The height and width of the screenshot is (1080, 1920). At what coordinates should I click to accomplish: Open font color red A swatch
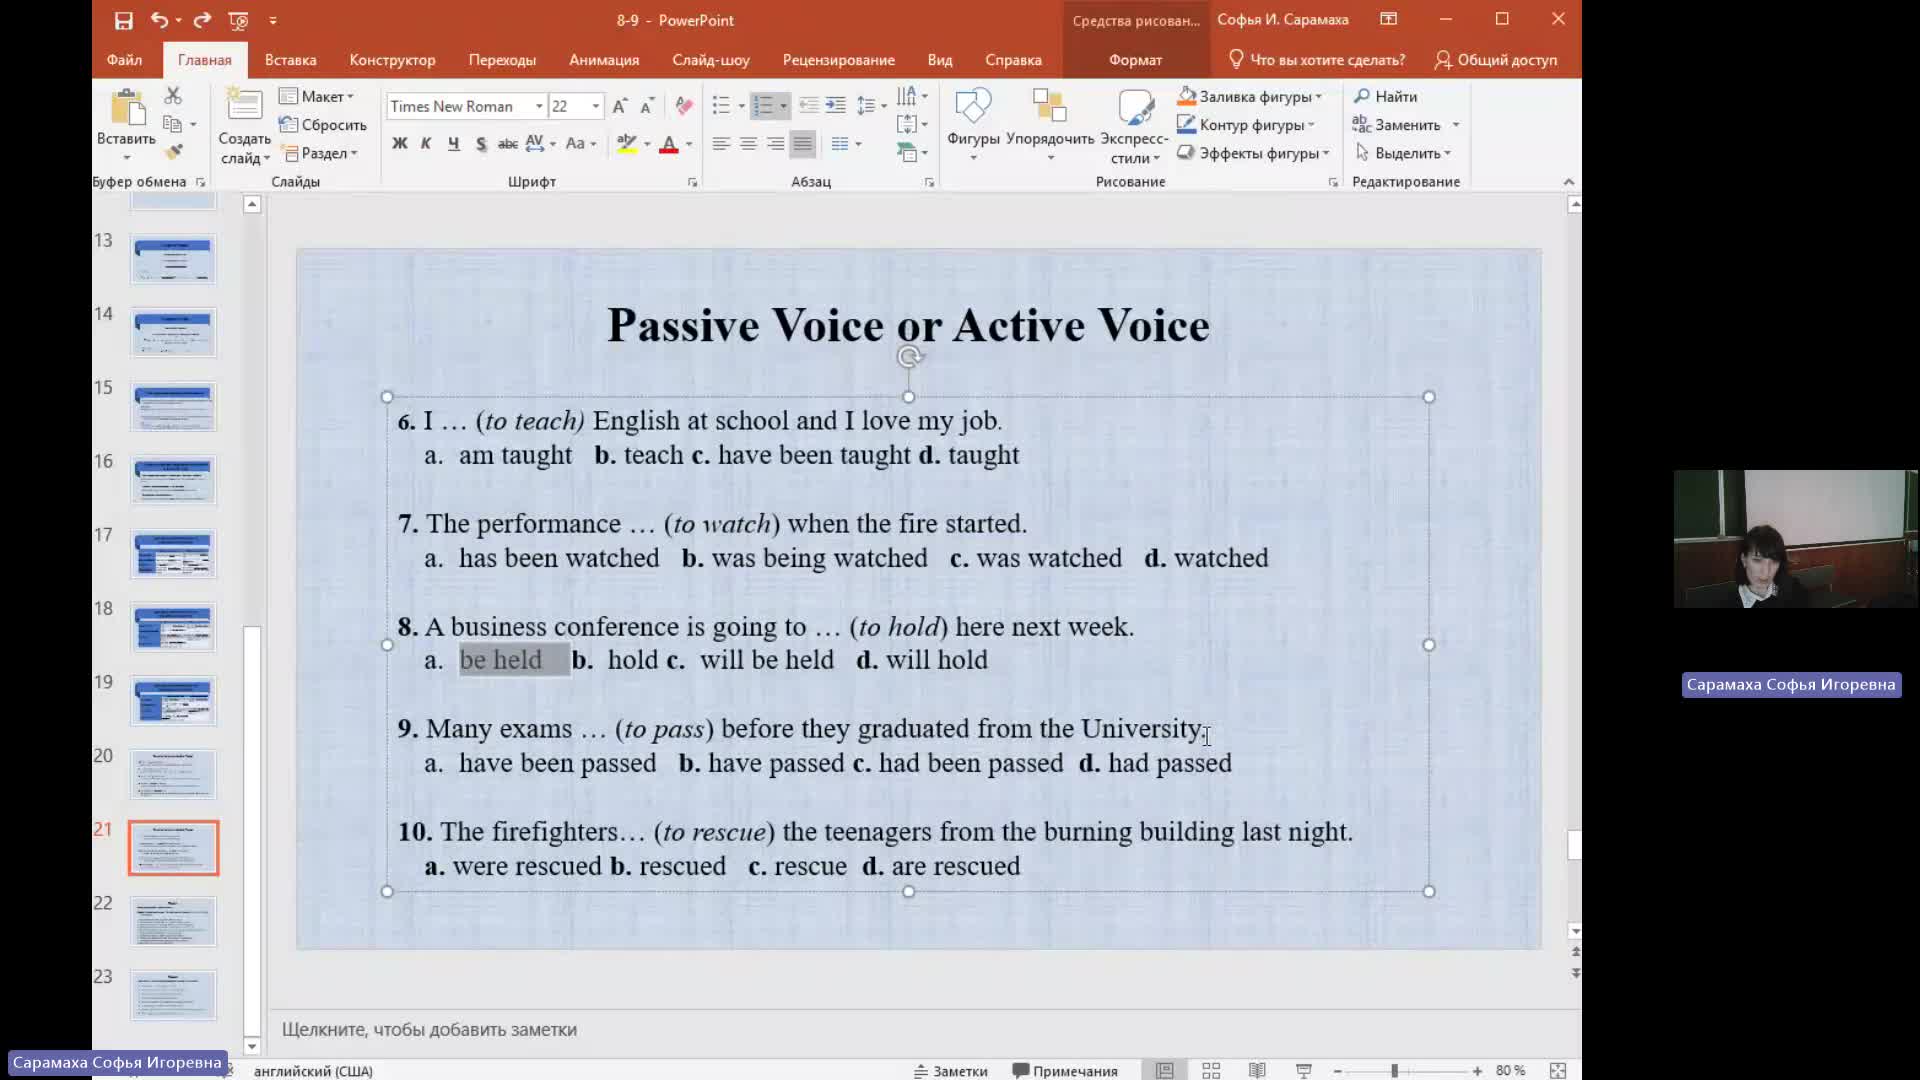tap(669, 144)
